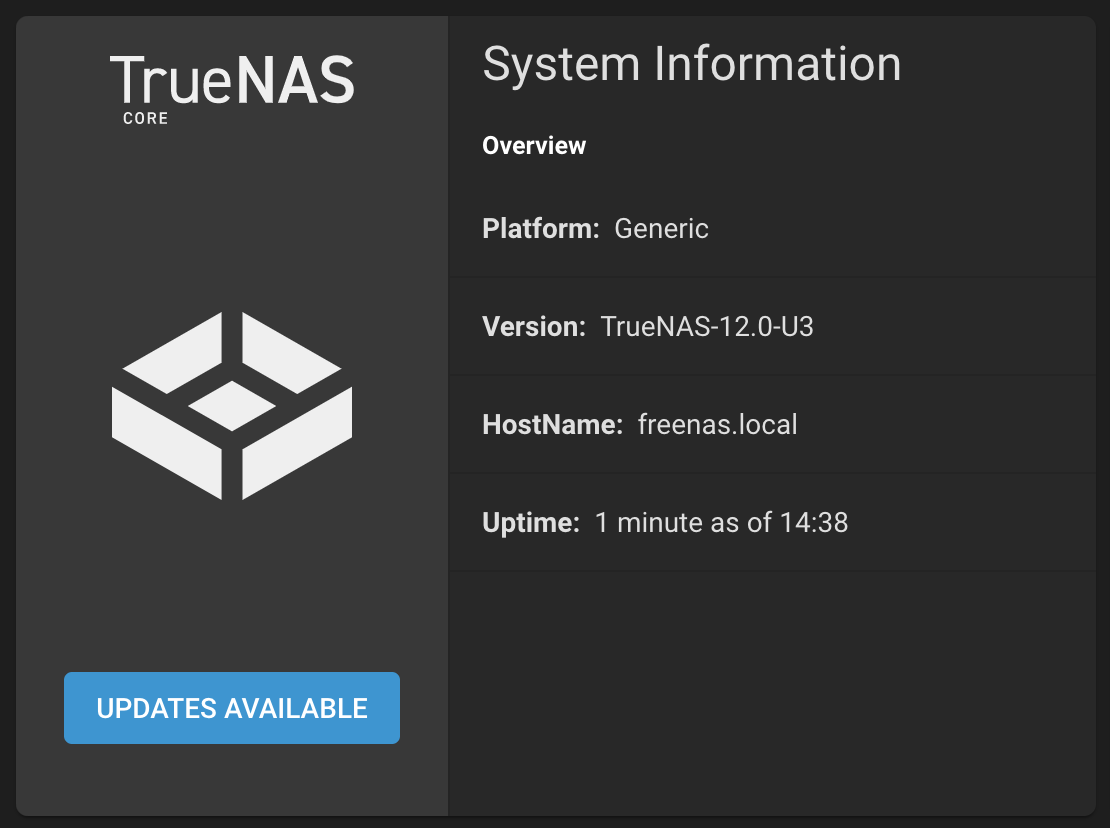Select the freenas.local hostname value

tap(717, 425)
